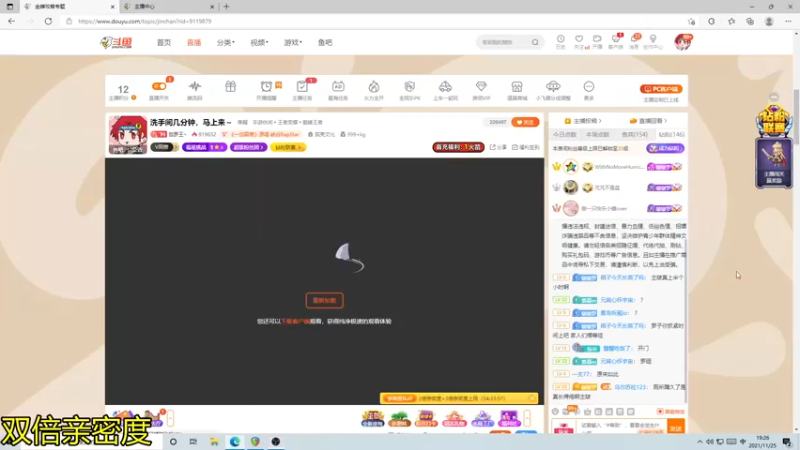Expand the 视频 video dropdown
The height and width of the screenshot is (450, 800).
259,42
